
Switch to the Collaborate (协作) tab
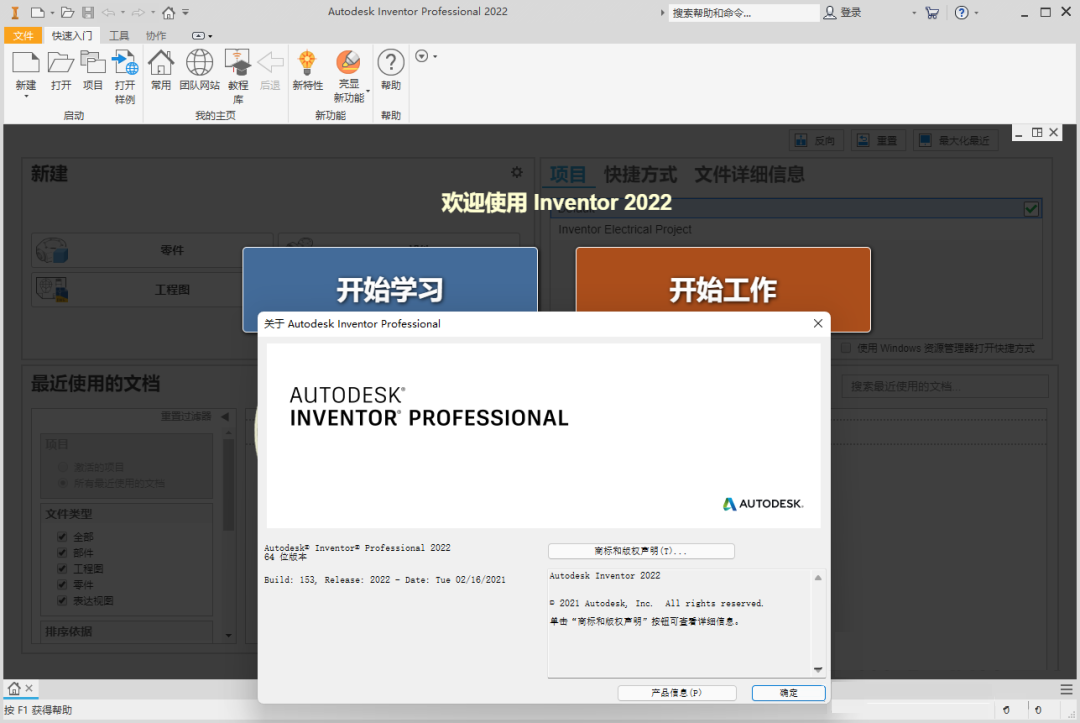pyautogui.click(x=156, y=36)
